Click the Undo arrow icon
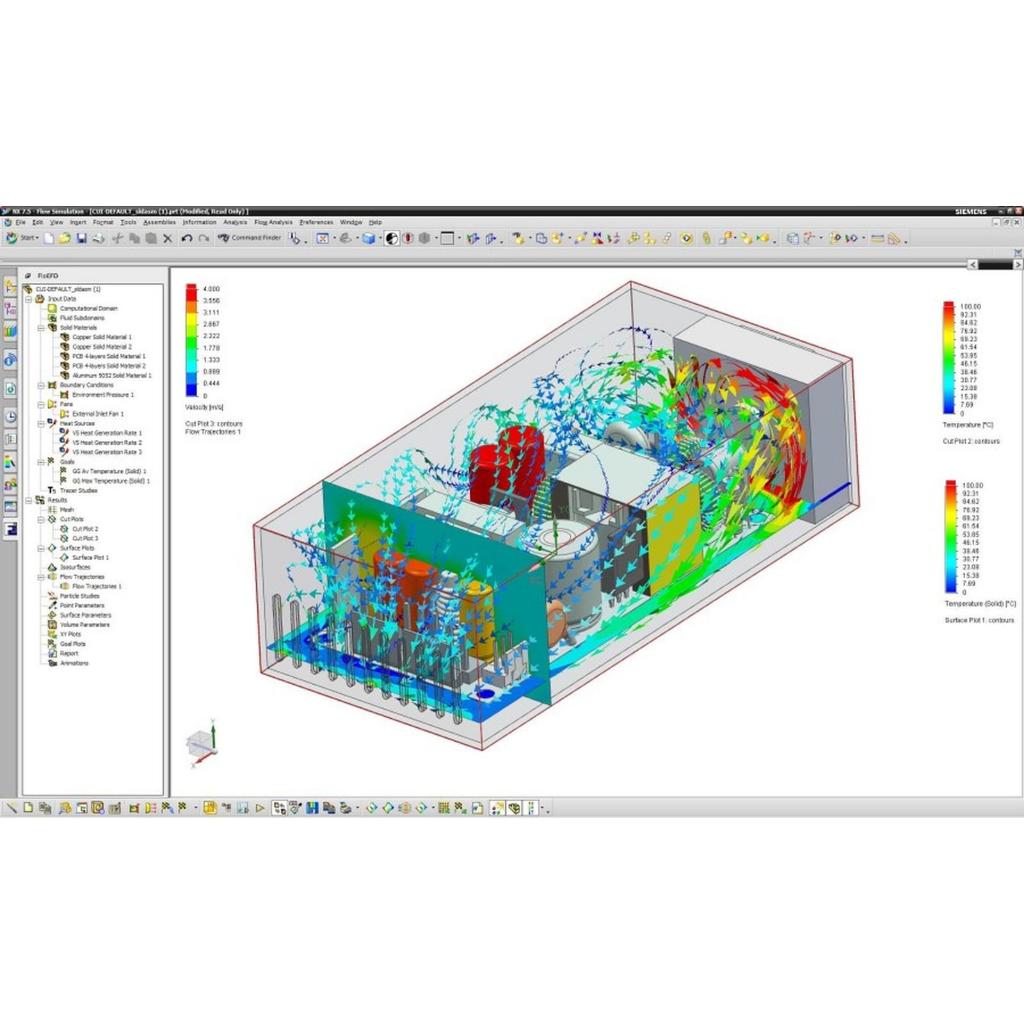 (x=187, y=238)
